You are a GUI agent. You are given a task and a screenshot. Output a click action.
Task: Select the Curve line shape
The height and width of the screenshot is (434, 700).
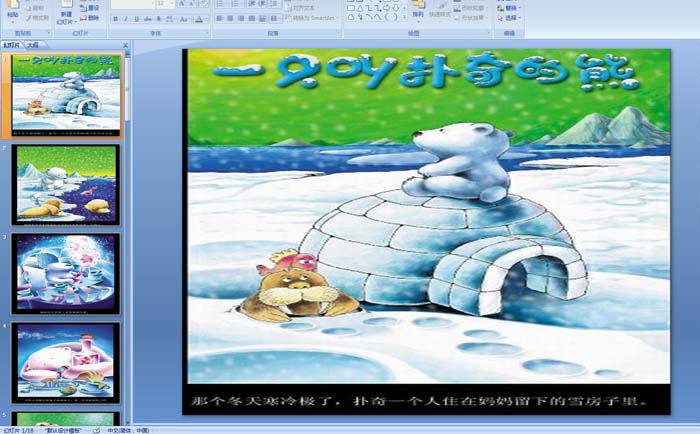[x=378, y=17]
